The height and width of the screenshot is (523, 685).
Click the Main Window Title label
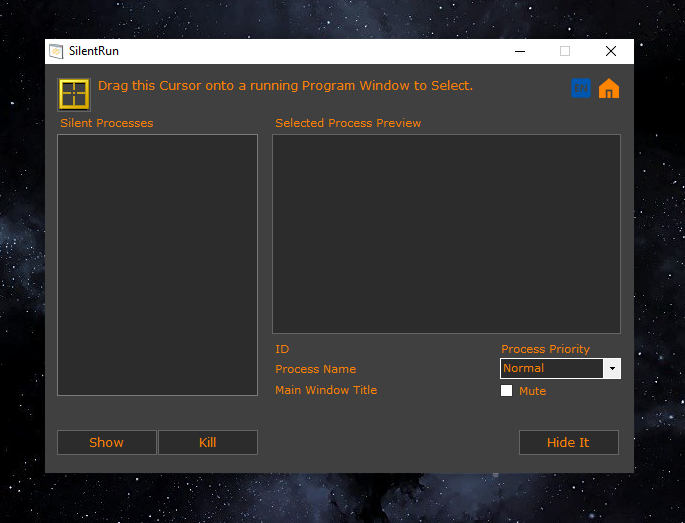(326, 390)
